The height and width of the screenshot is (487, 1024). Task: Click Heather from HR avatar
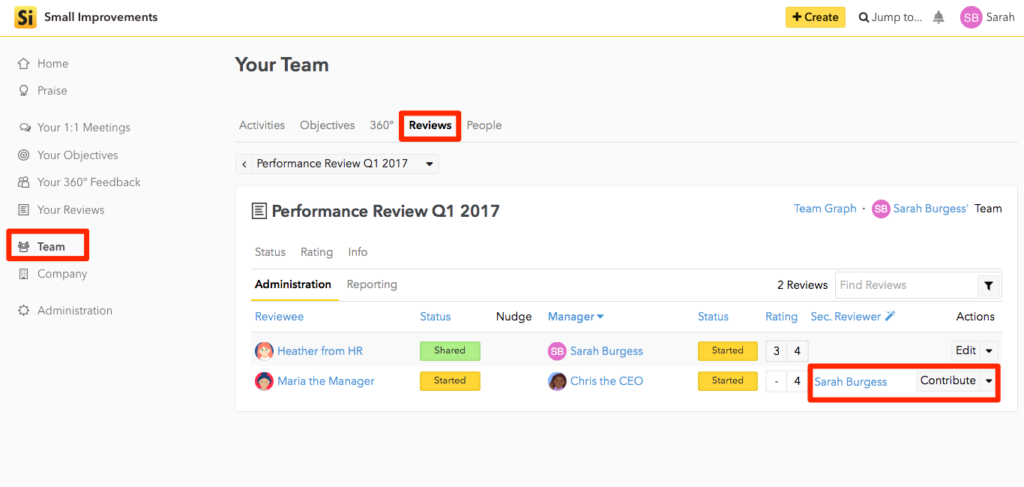tap(264, 351)
